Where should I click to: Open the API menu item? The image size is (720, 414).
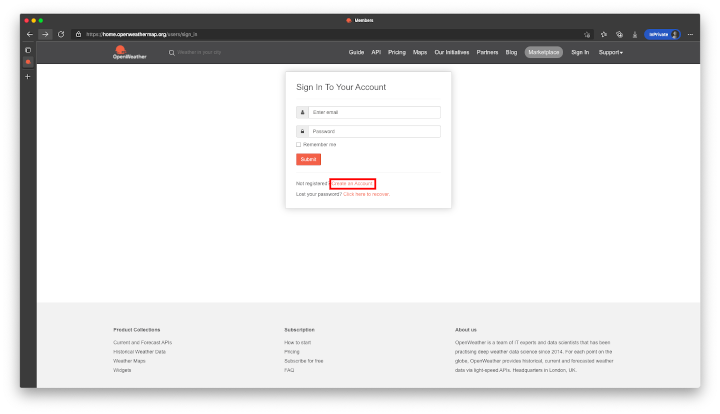[376, 52]
